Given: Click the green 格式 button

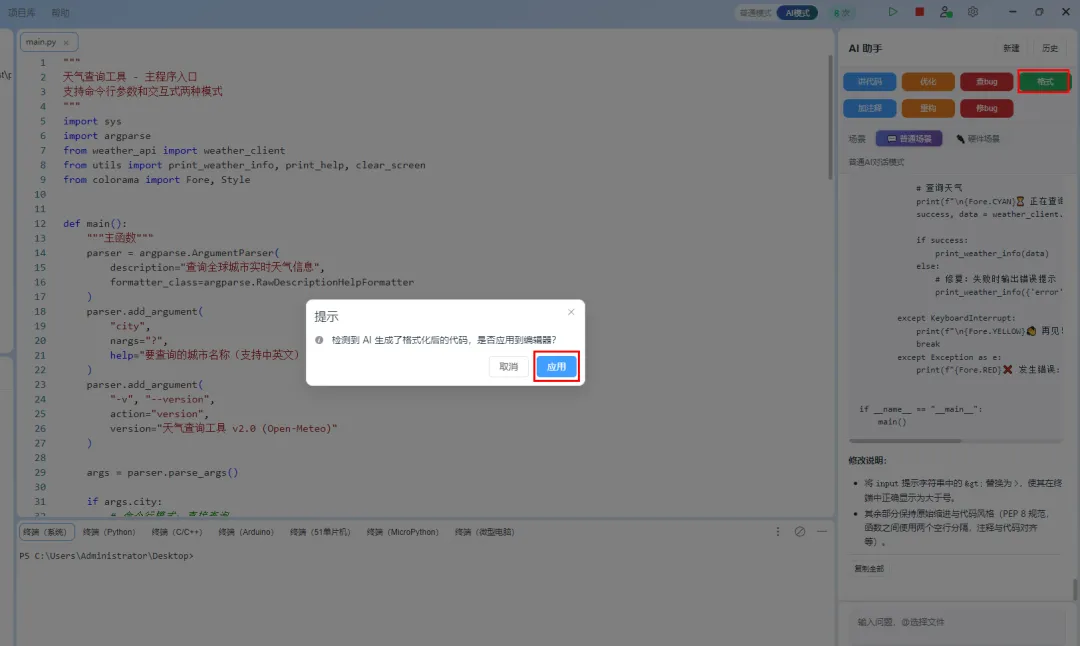Looking at the screenshot, I should (x=1044, y=81).
